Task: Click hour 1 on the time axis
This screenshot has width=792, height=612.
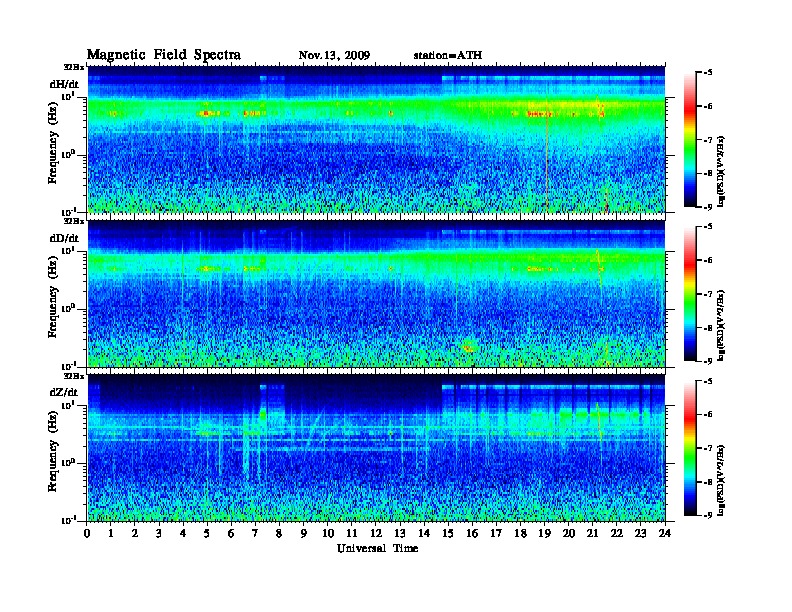Action: (x=111, y=534)
